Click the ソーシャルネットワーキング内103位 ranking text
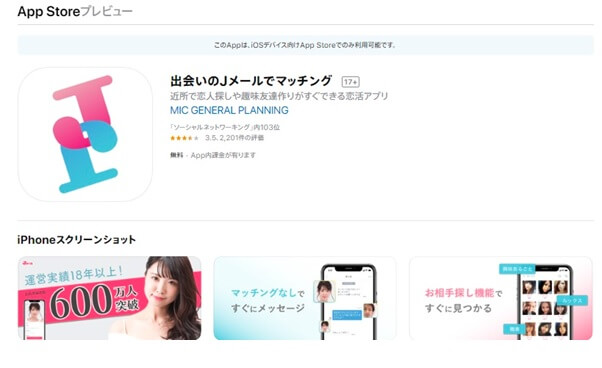 (225, 127)
